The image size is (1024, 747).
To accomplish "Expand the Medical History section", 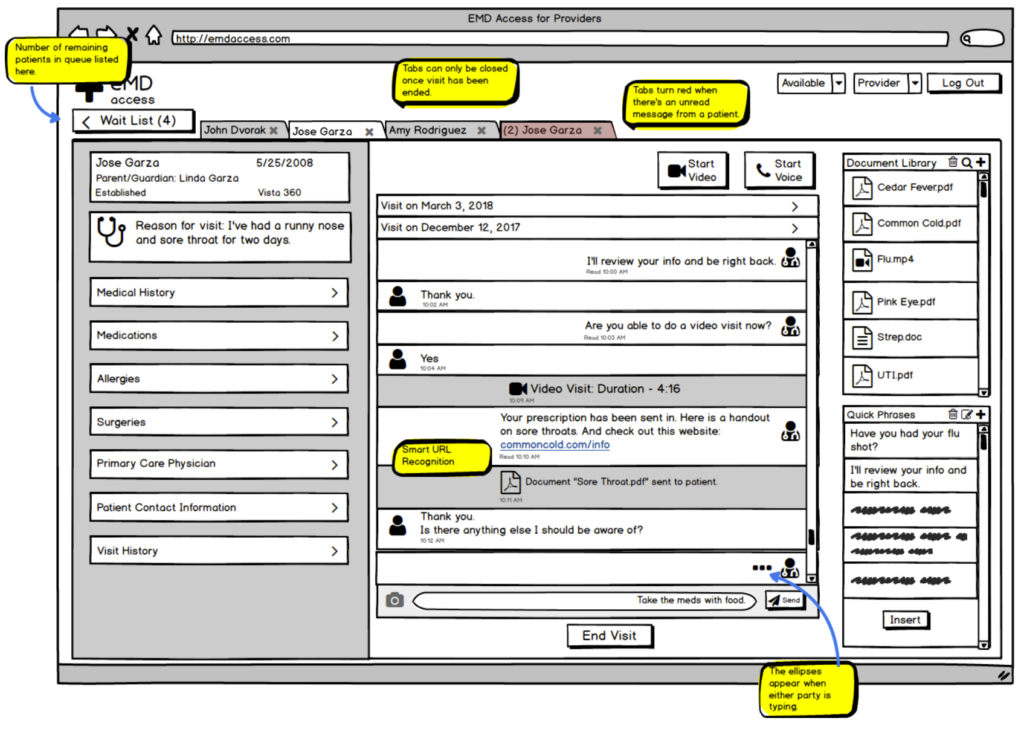I will click(219, 293).
